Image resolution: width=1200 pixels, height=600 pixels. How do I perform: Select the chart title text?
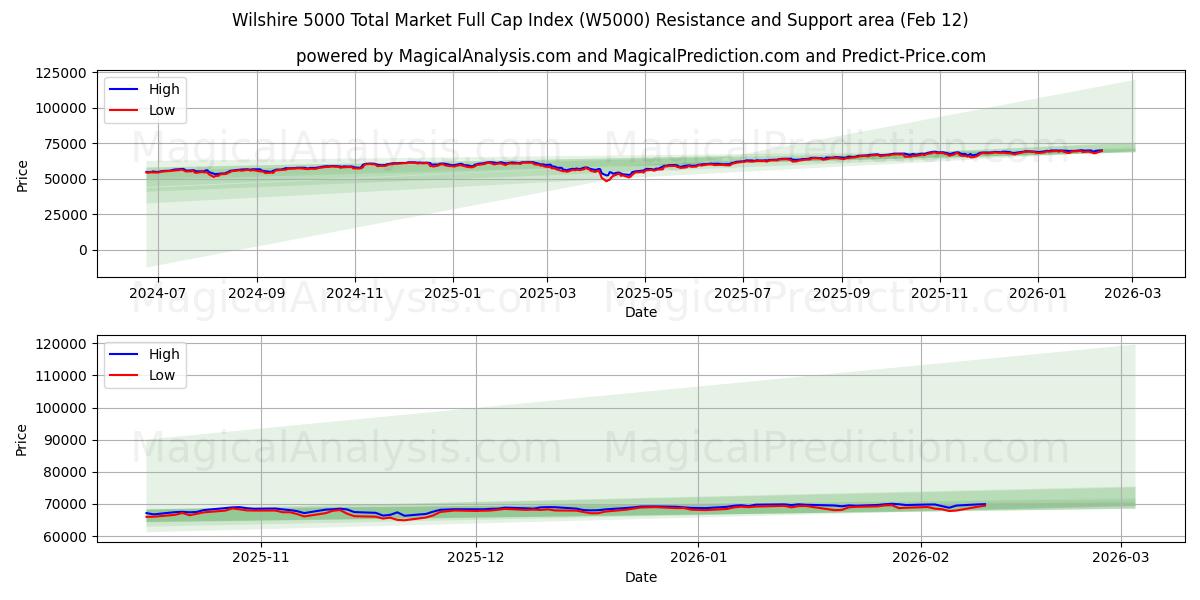tap(600, 22)
